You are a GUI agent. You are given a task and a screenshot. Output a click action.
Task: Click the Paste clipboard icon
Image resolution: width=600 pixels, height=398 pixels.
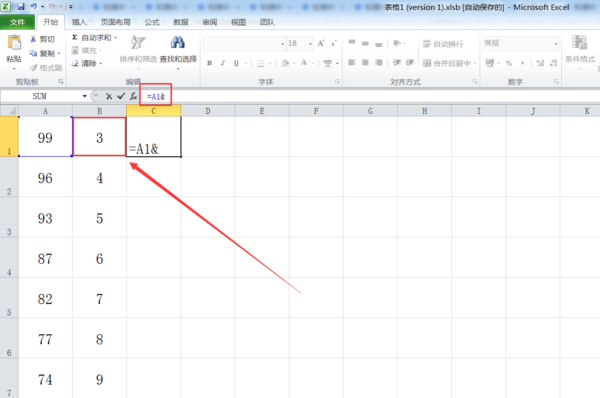pos(14,42)
